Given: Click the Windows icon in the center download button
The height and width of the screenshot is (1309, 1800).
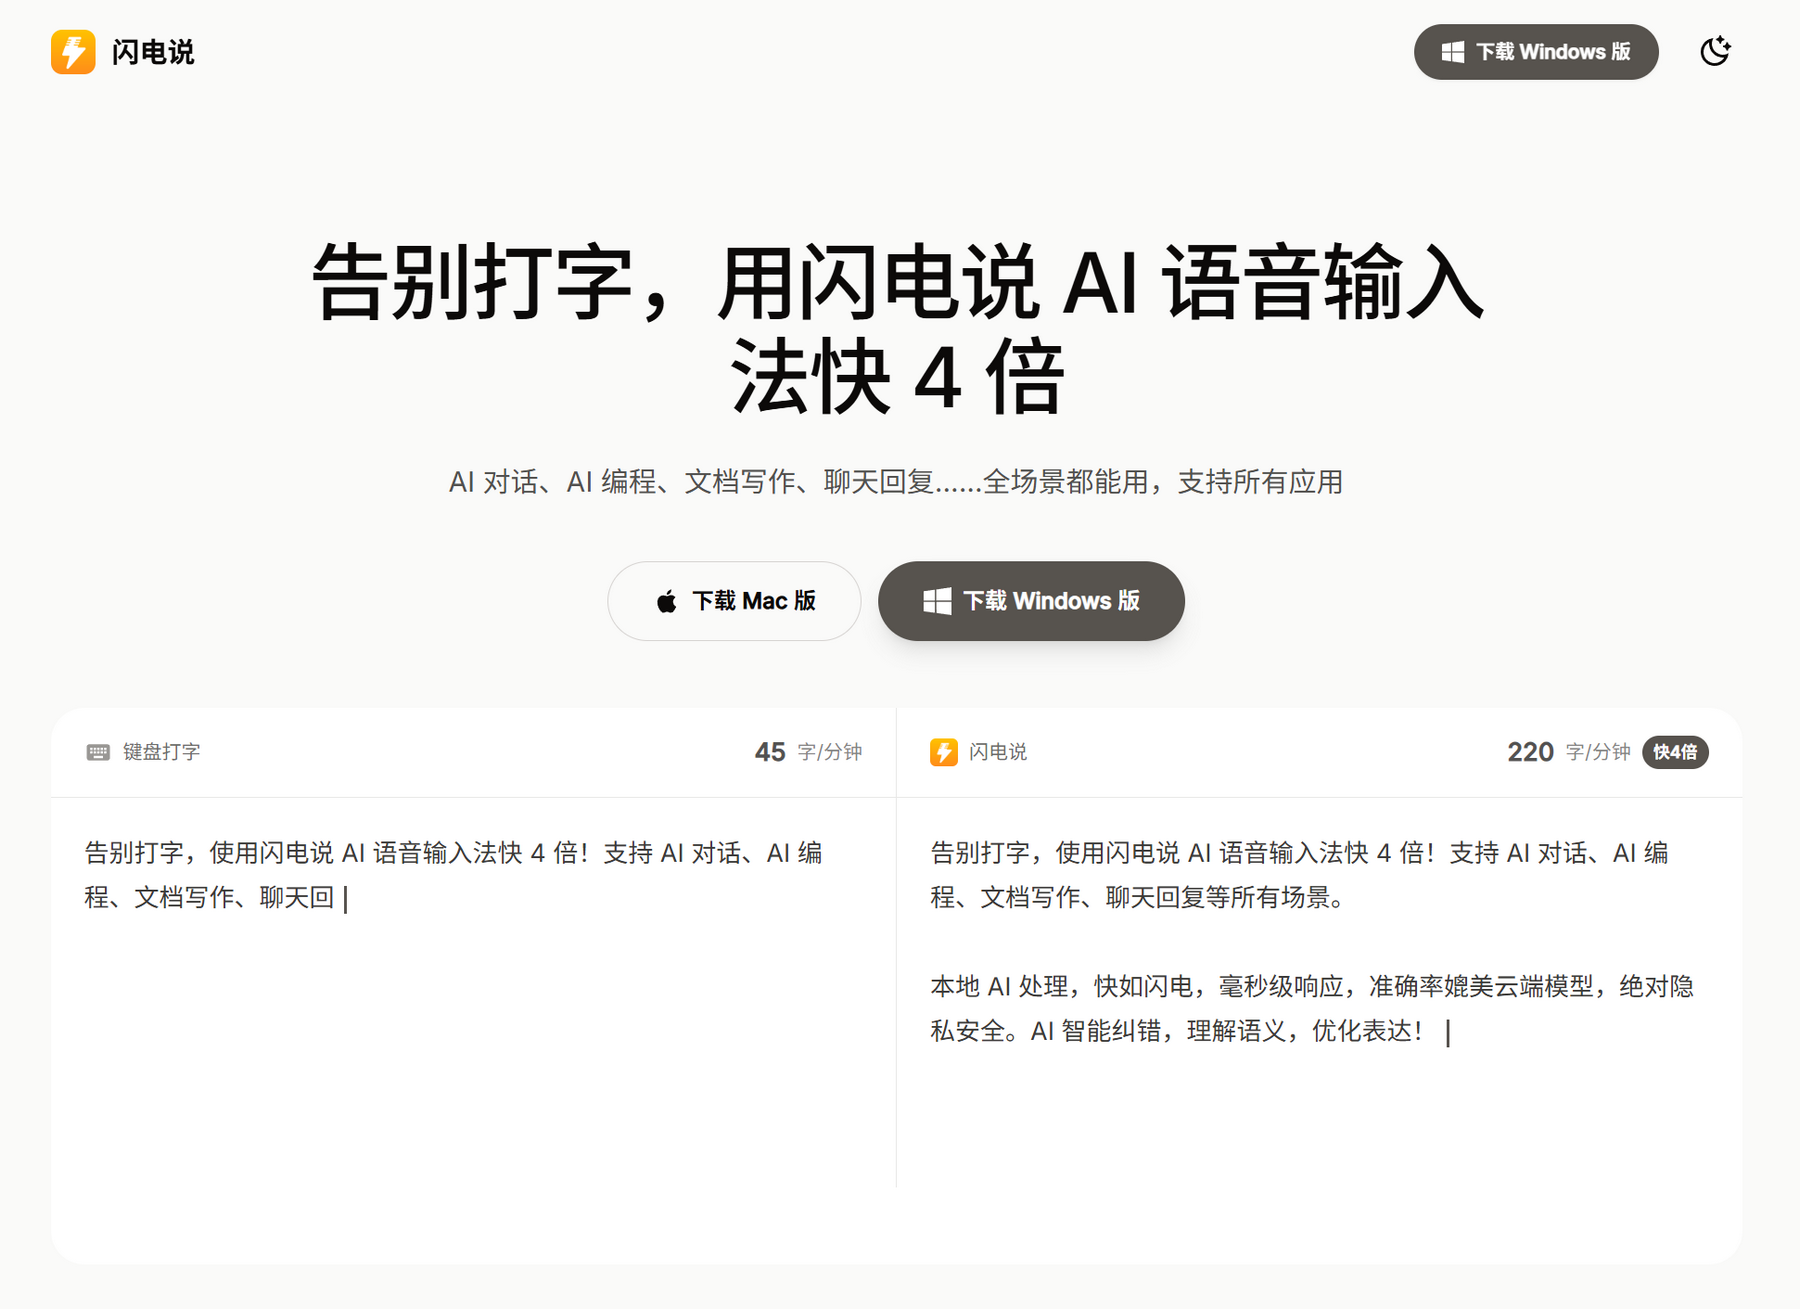Looking at the screenshot, I should [x=936, y=601].
